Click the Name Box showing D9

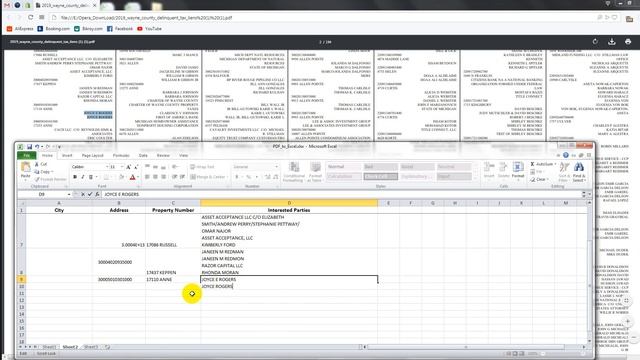pos(42,194)
